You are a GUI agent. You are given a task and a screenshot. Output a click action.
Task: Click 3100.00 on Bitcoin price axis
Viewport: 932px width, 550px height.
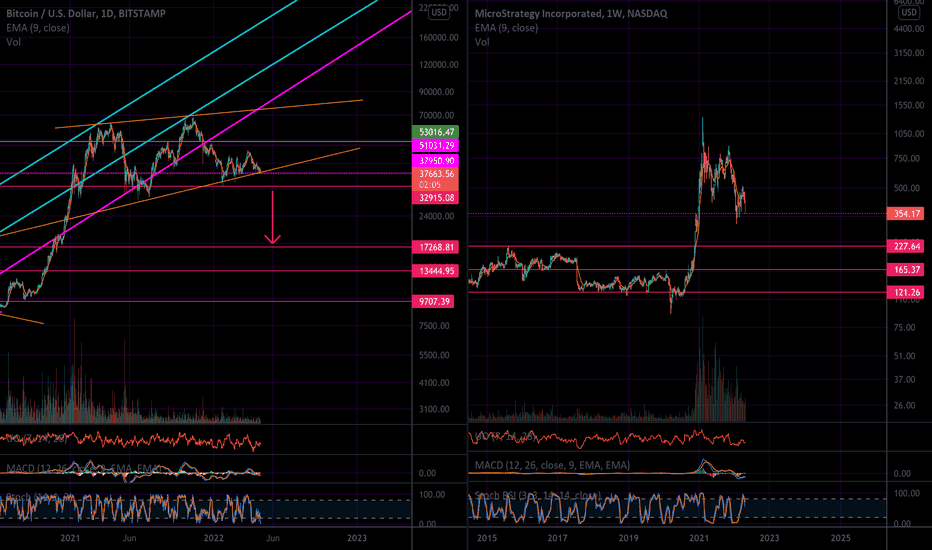tap(434, 409)
